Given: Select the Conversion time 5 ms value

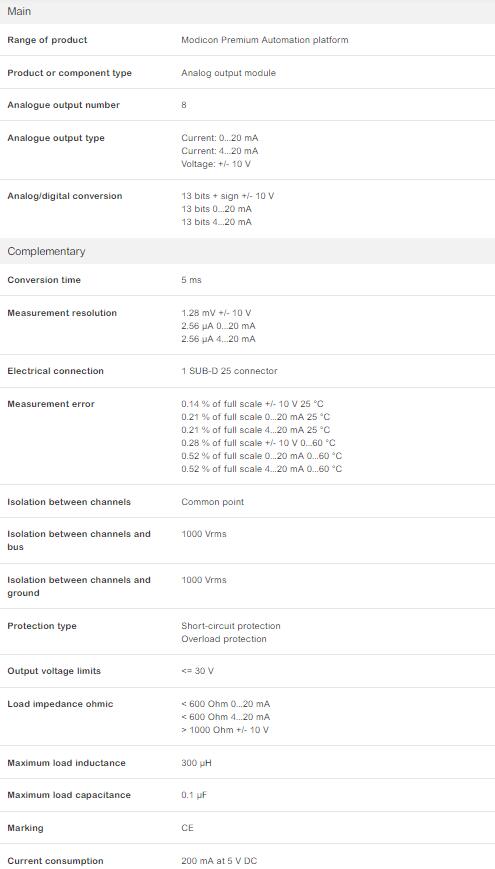Looking at the screenshot, I should [191, 280].
